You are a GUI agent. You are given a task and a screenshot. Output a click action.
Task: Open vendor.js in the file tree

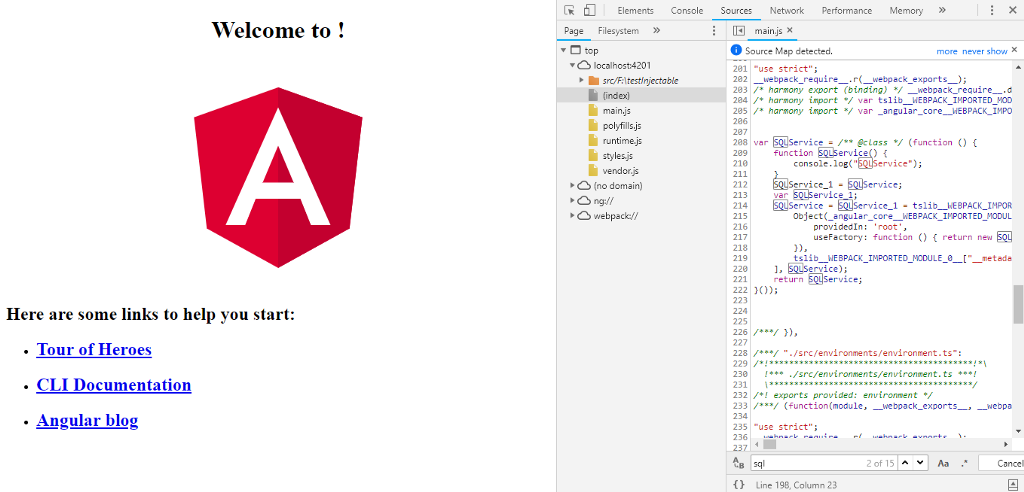click(x=620, y=171)
